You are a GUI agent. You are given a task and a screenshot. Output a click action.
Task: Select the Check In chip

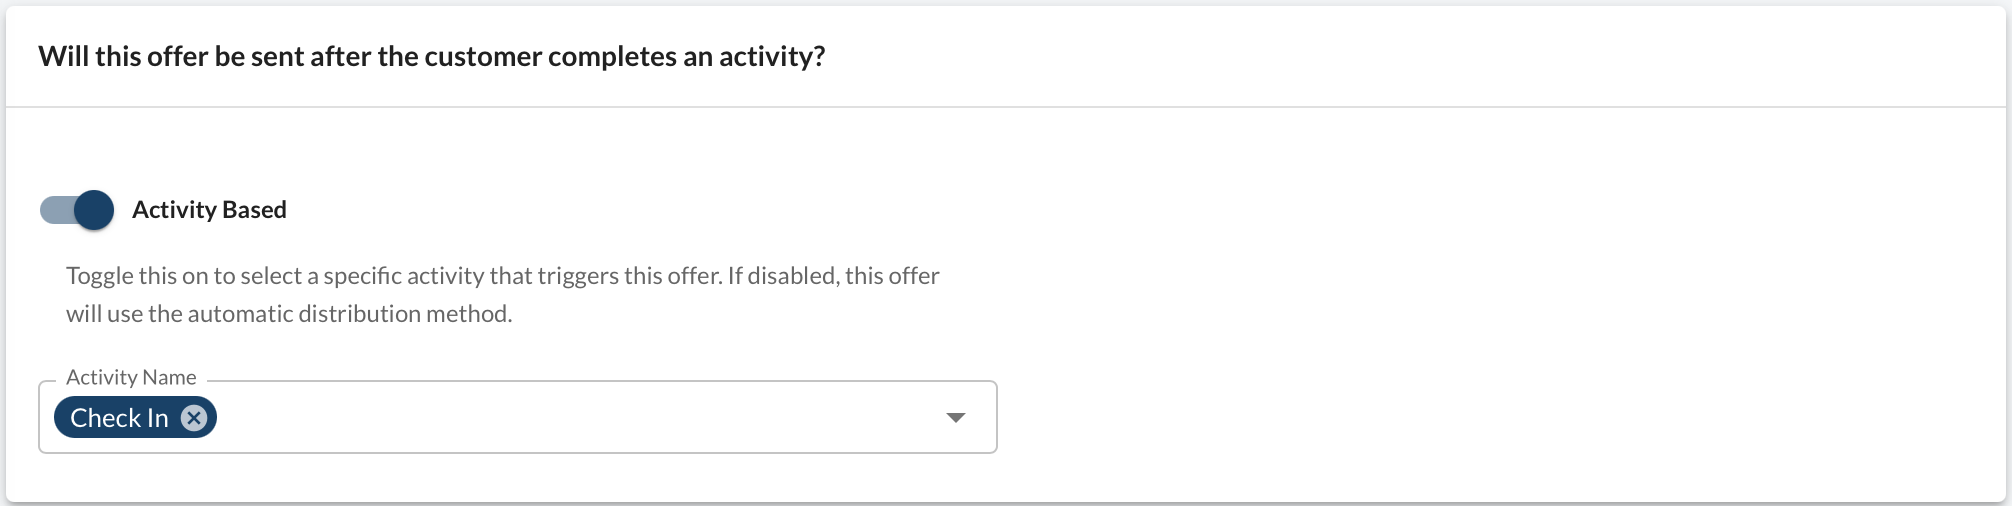135,417
